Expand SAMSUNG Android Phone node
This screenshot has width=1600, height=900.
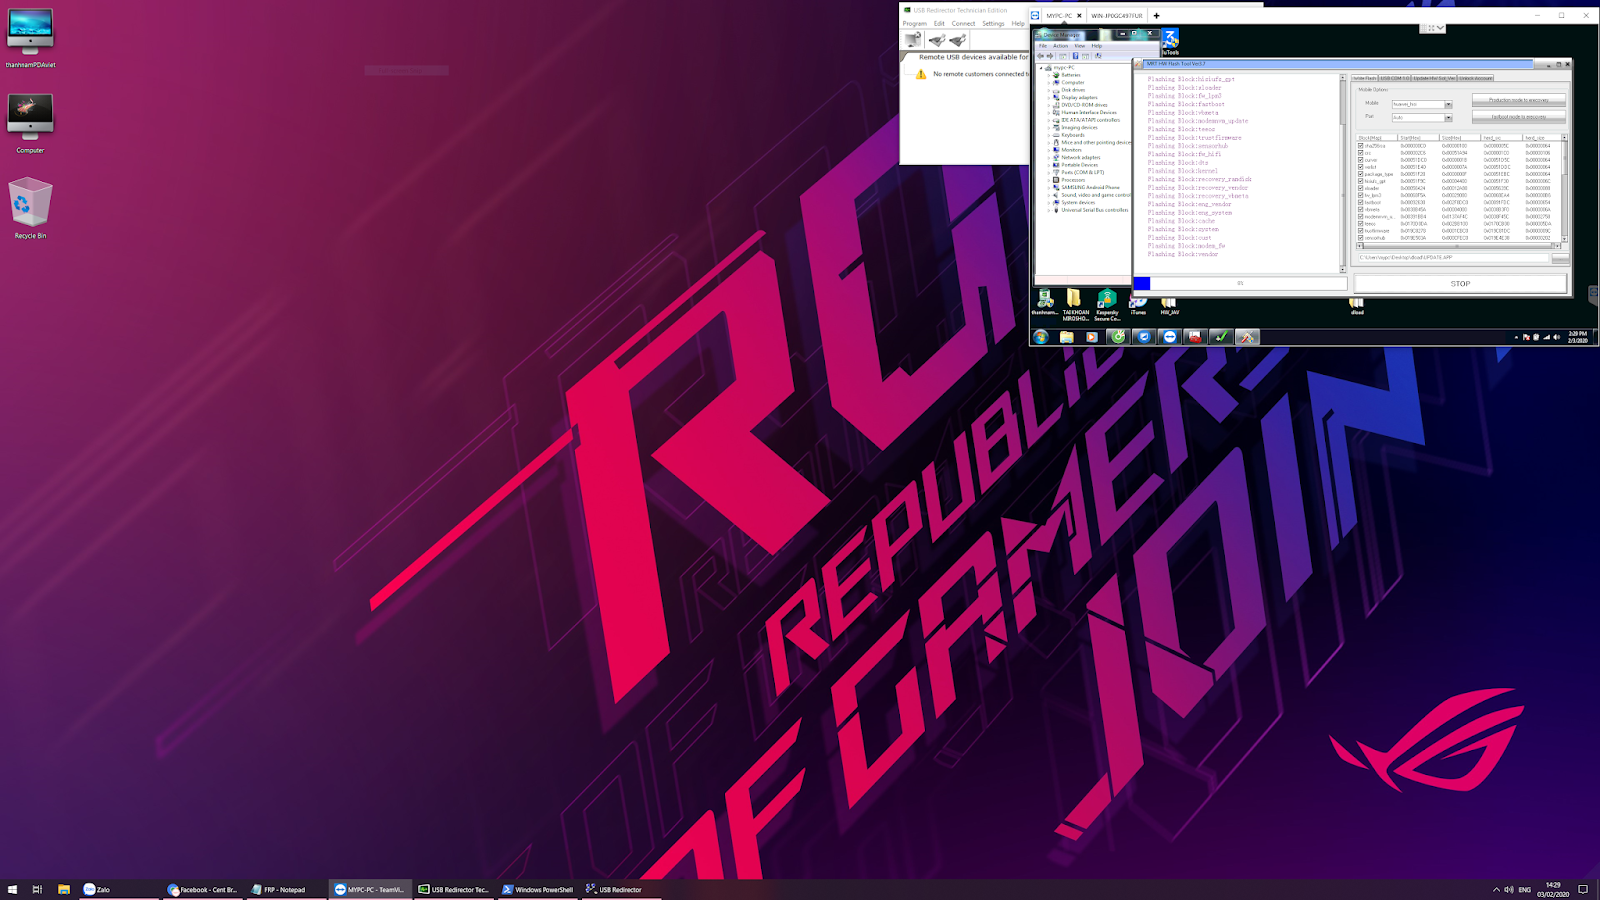(1049, 187)
